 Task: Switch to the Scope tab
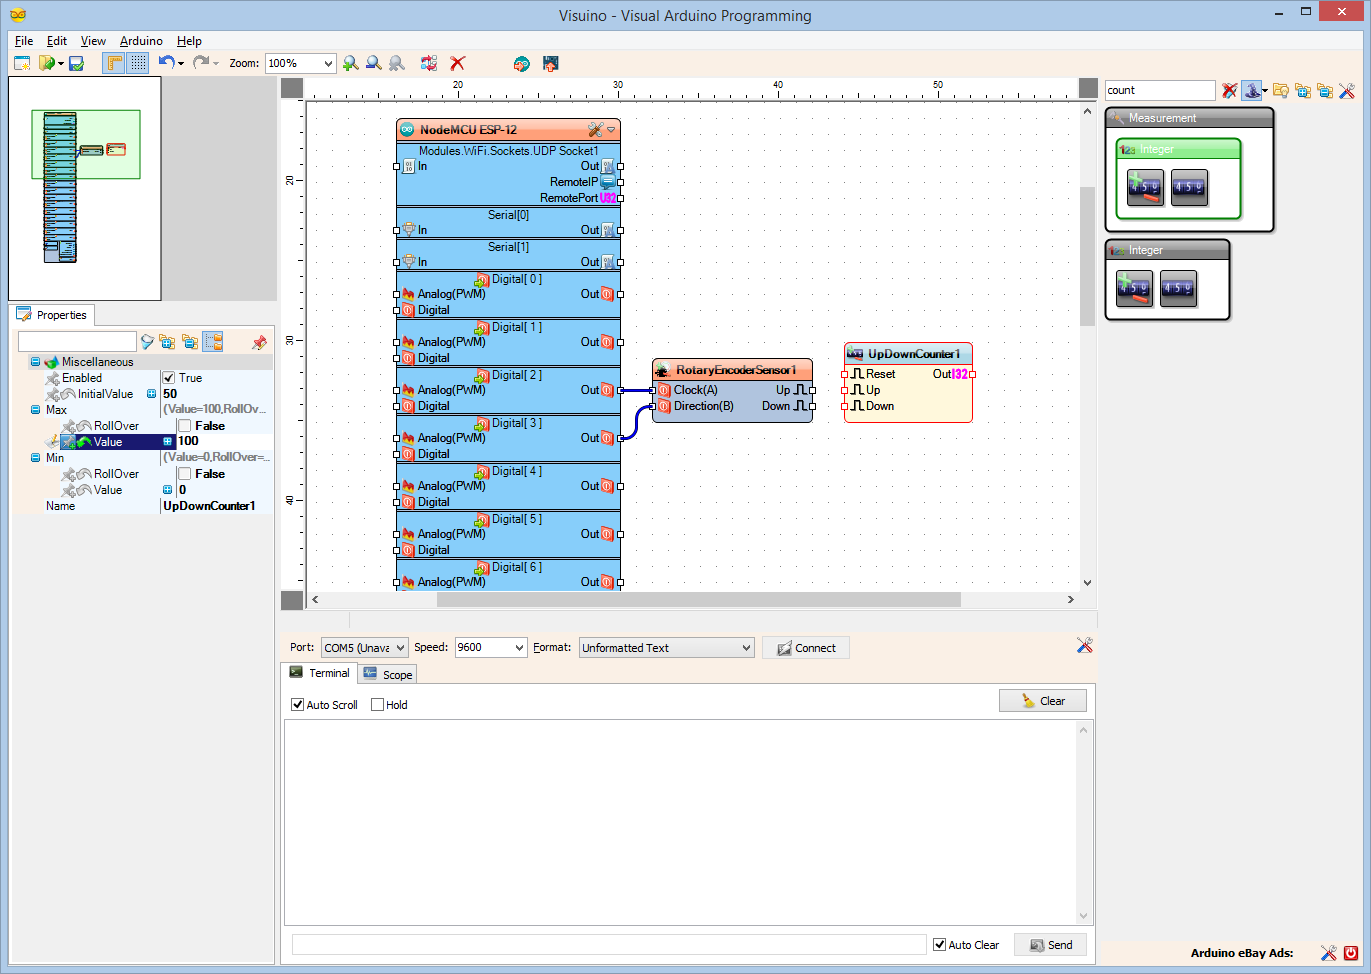pos(387,673)
